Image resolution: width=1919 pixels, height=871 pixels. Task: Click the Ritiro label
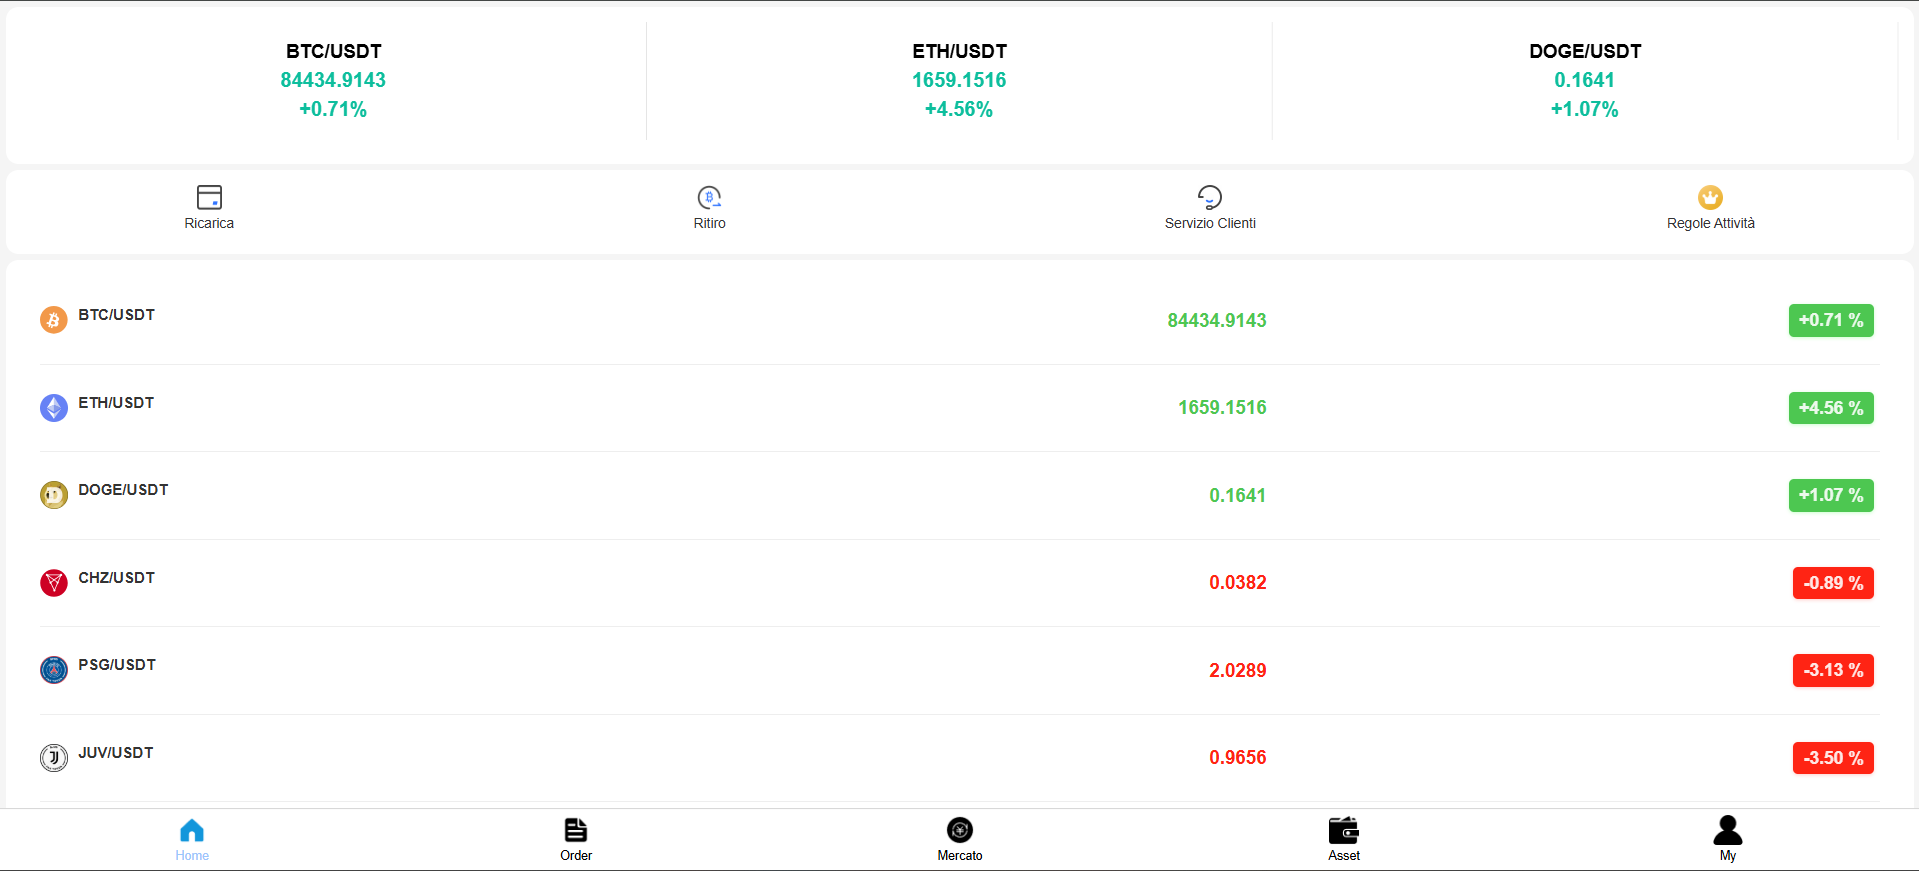[x=710, y=223]
